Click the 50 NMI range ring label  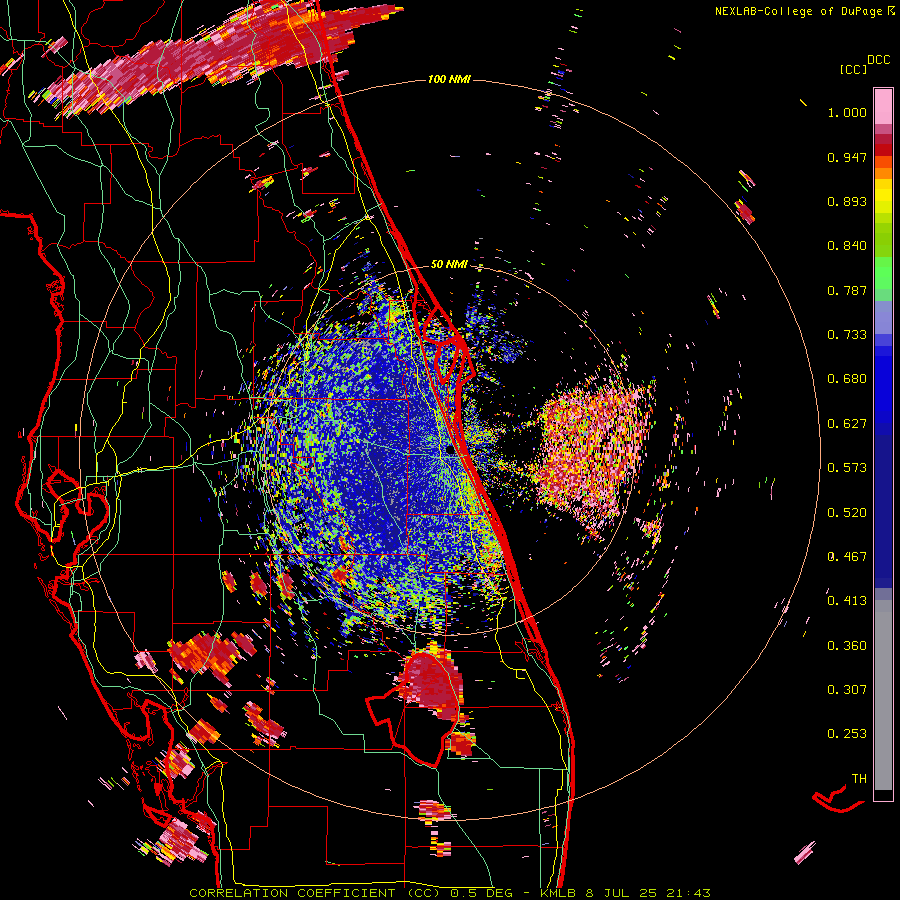point(449,264)
